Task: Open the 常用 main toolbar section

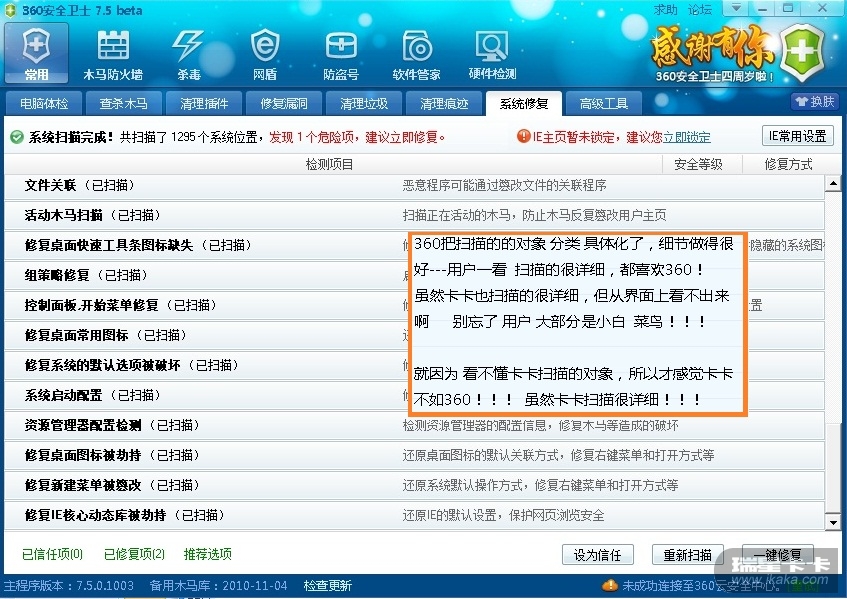Action: click(x=36, y=53)
